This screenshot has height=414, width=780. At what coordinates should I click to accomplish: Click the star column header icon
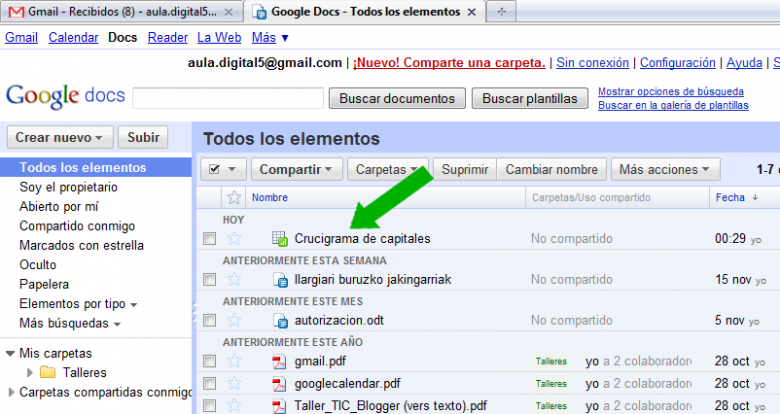pos(234,198)
